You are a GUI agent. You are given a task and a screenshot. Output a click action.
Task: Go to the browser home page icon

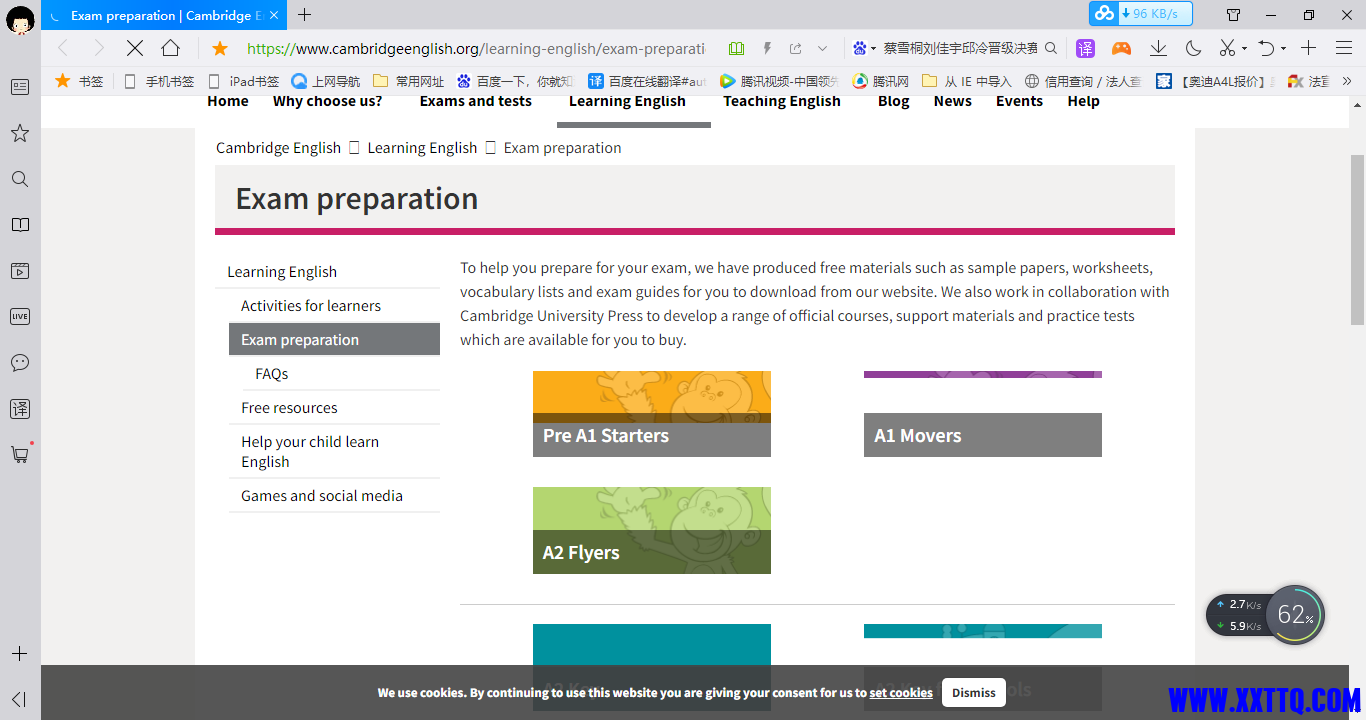(x=171, y=48)
